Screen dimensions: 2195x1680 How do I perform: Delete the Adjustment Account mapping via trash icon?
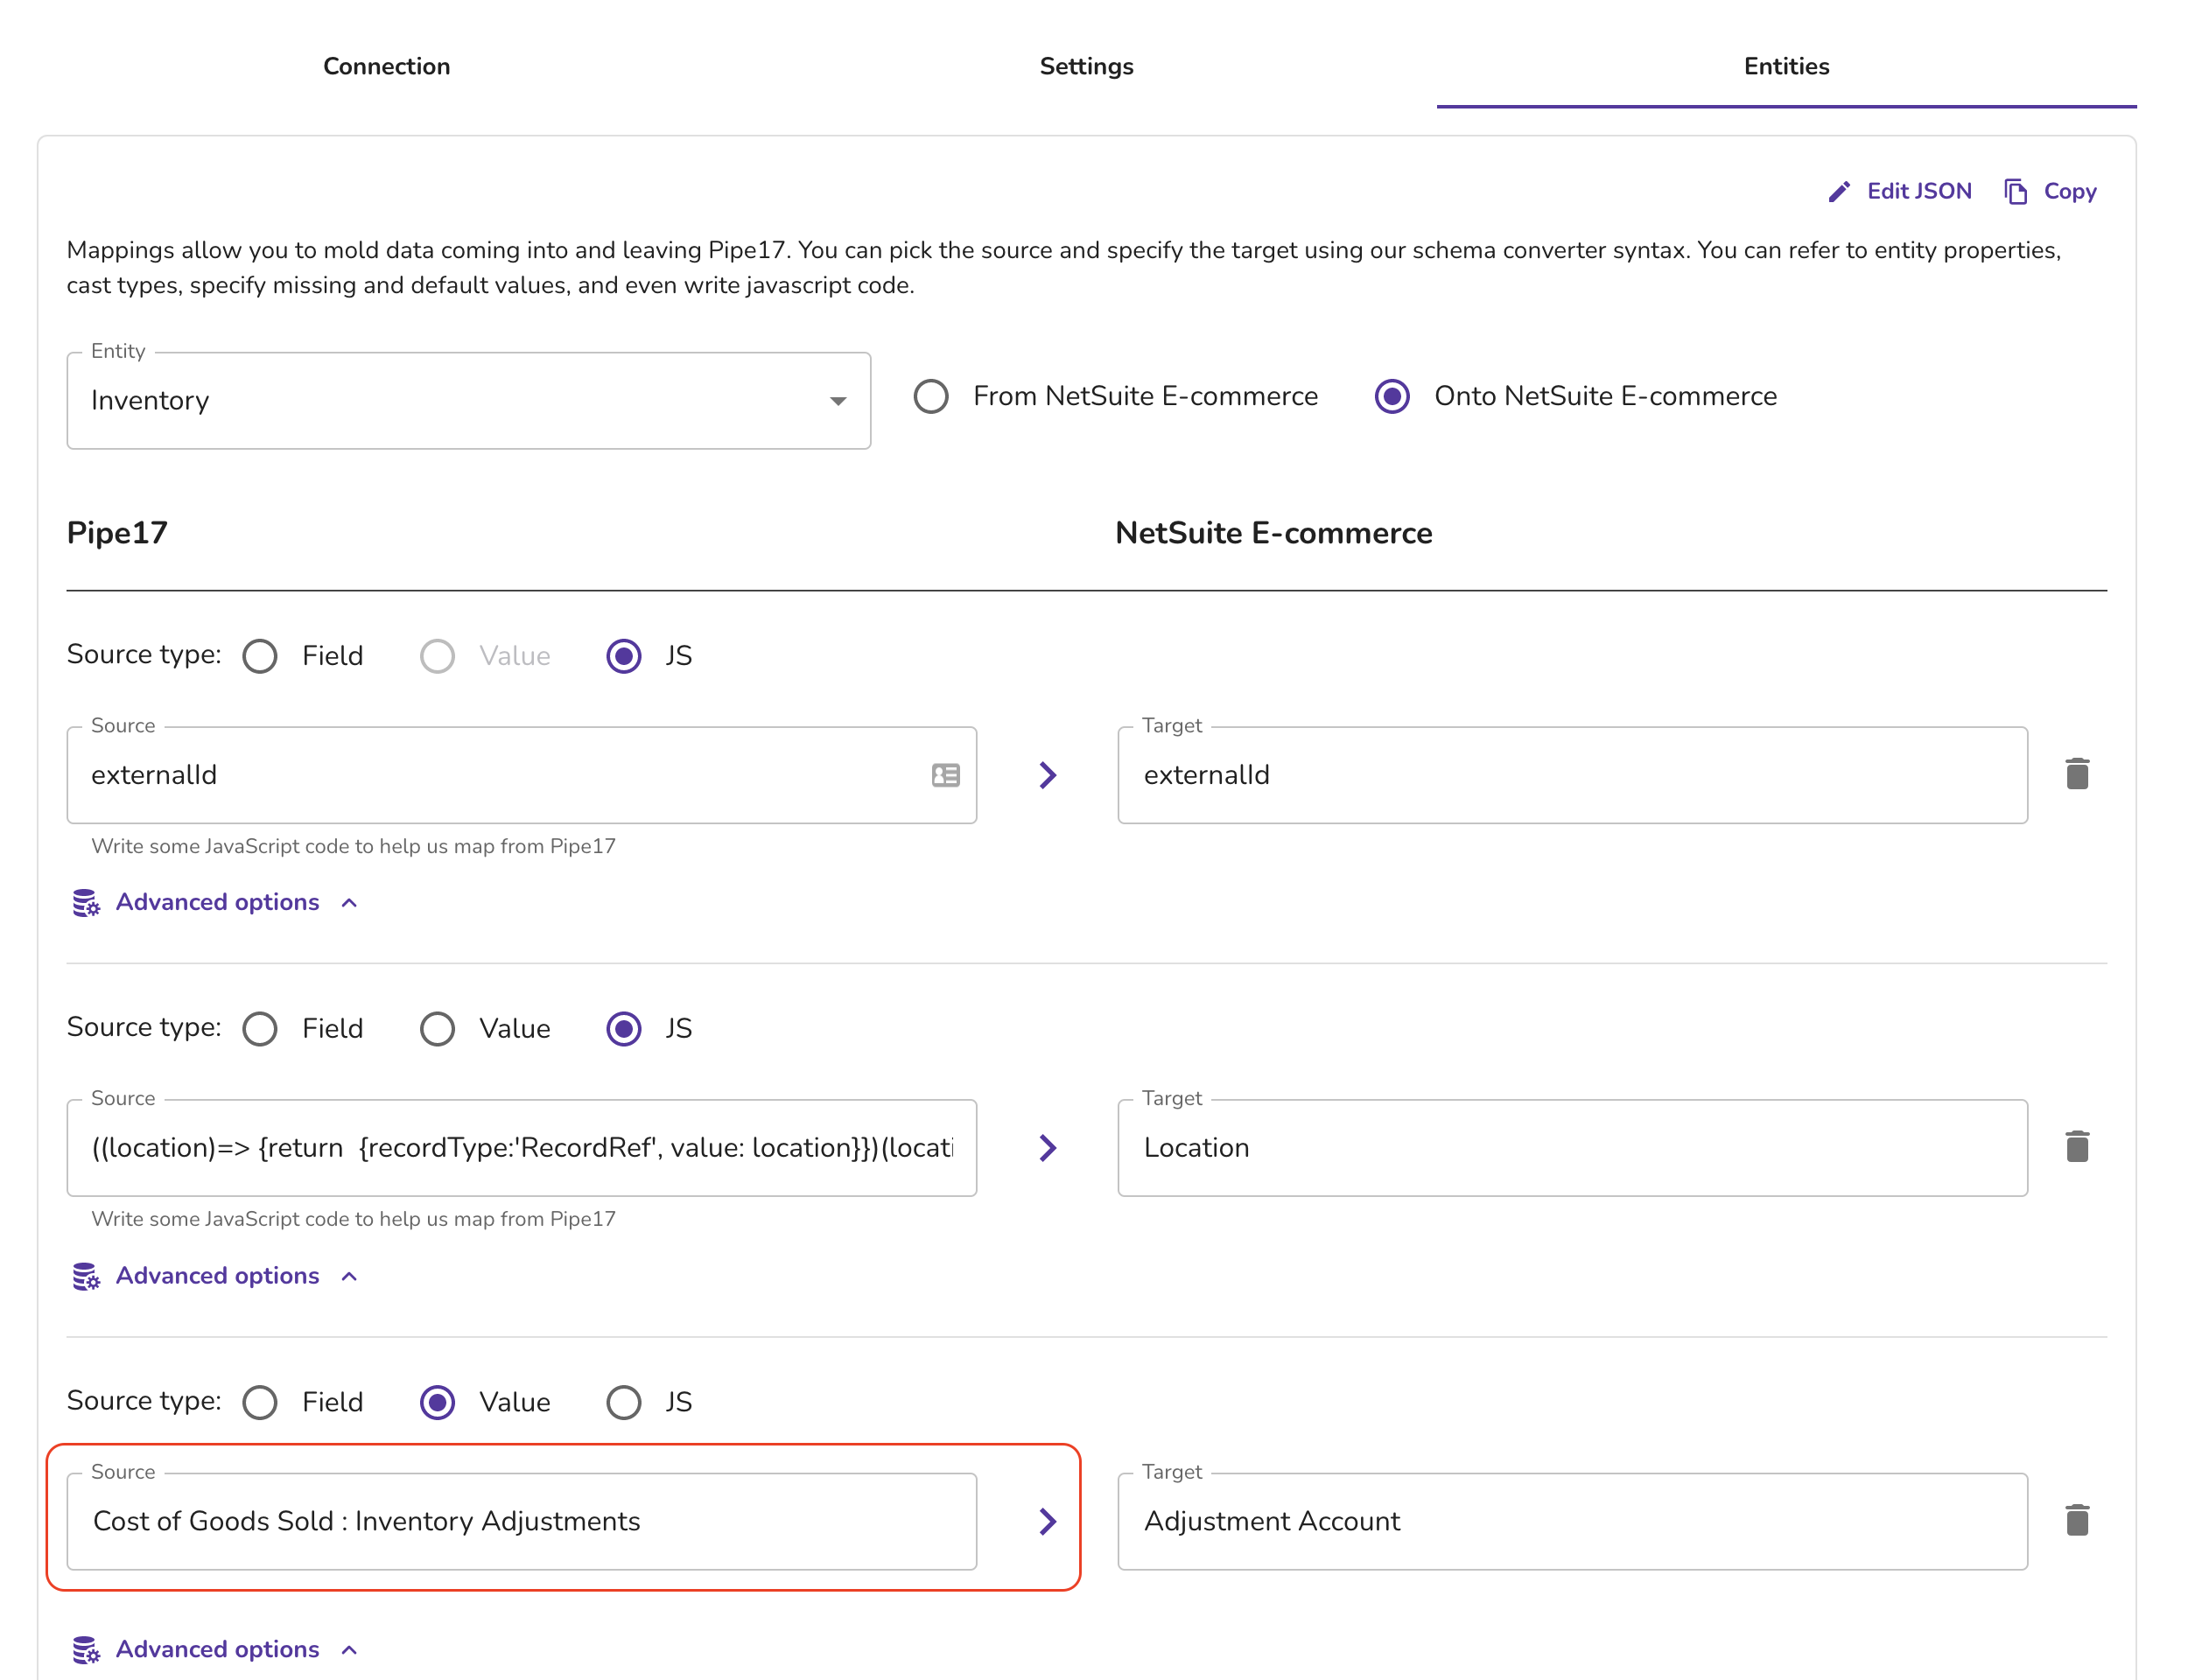[x=2077, y=1520]
